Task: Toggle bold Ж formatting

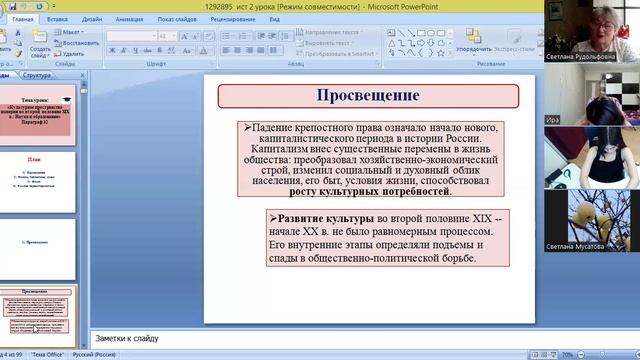Action: [112, 51]
